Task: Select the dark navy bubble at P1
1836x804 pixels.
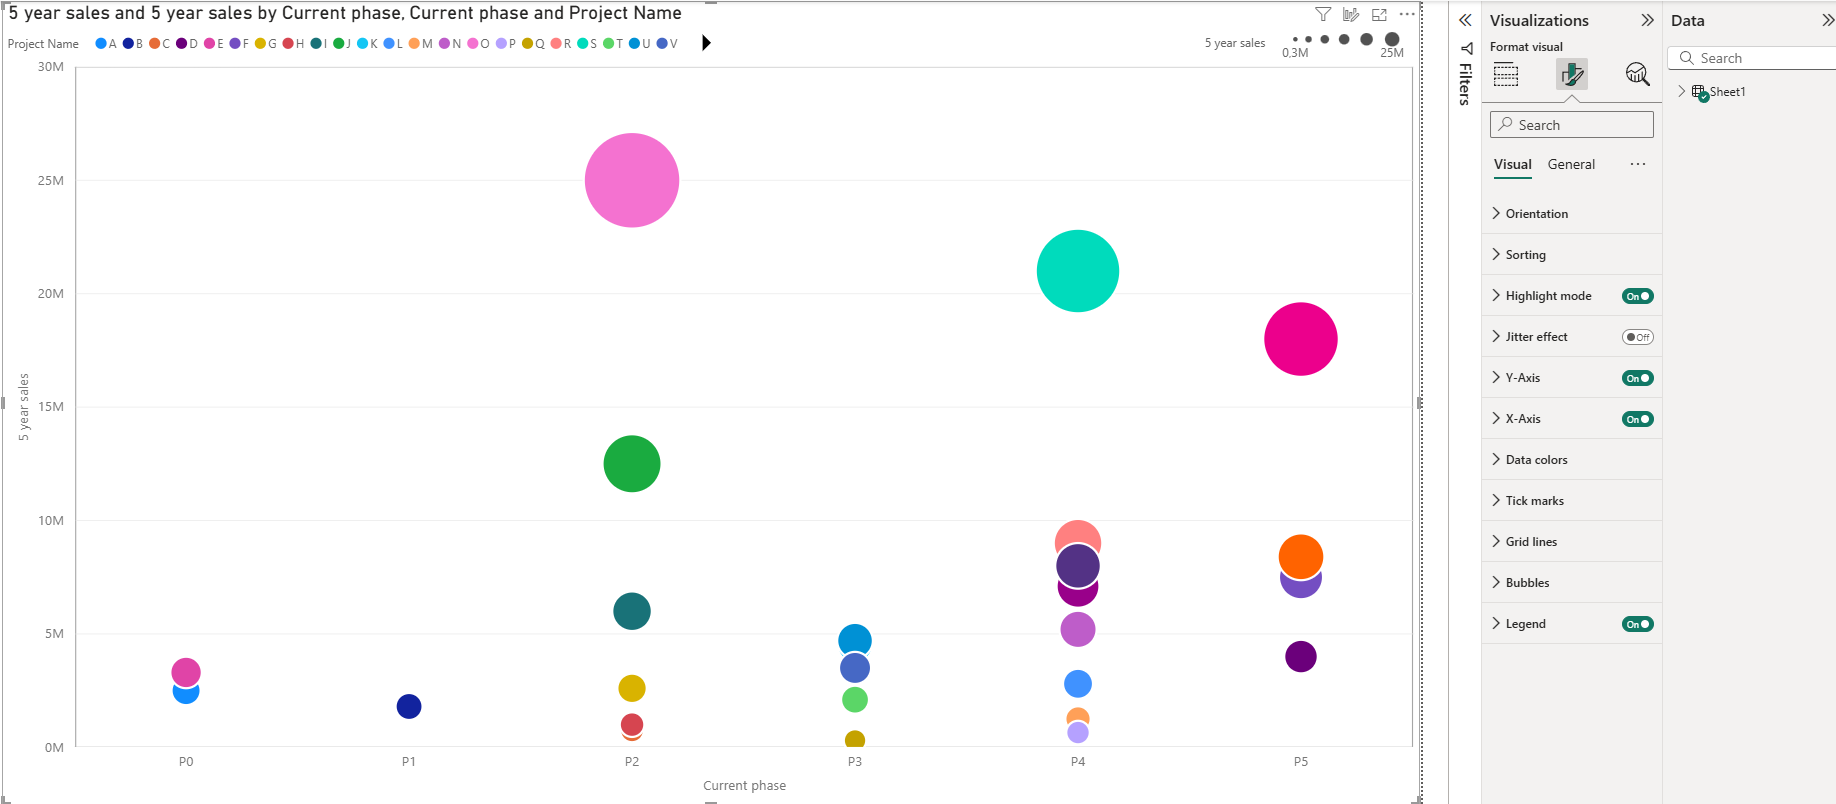Action: (409, 706)
